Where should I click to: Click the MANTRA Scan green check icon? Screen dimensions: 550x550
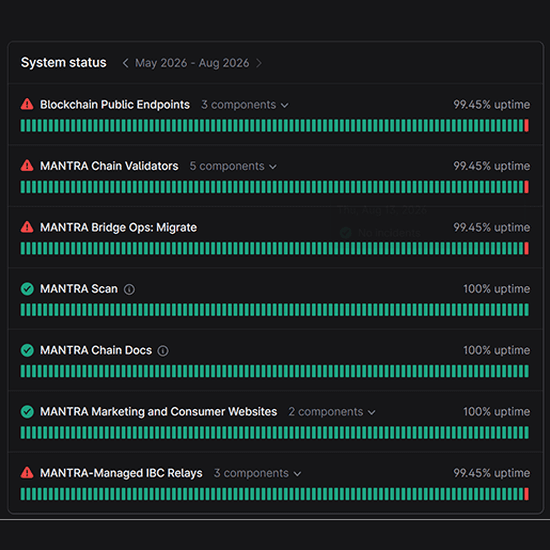[27, 289]
